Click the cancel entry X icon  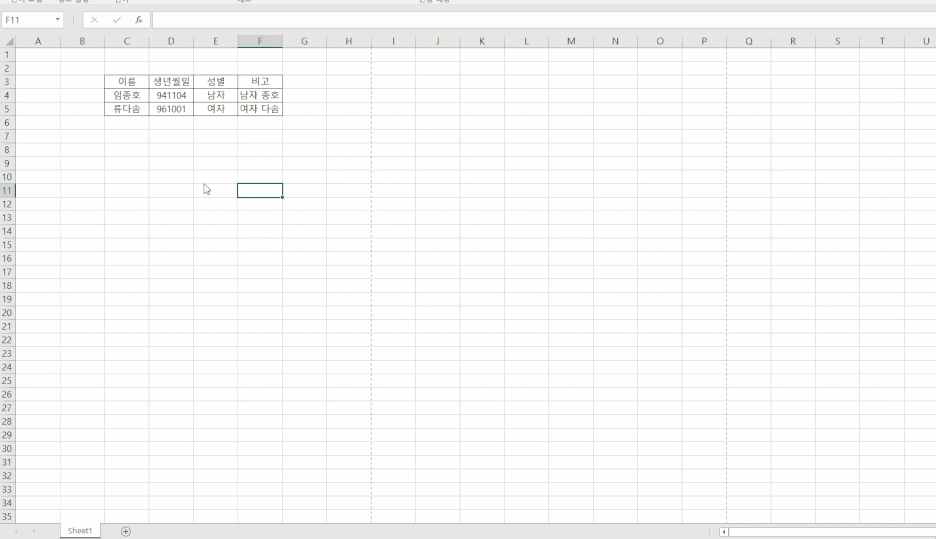pos(94,20)
